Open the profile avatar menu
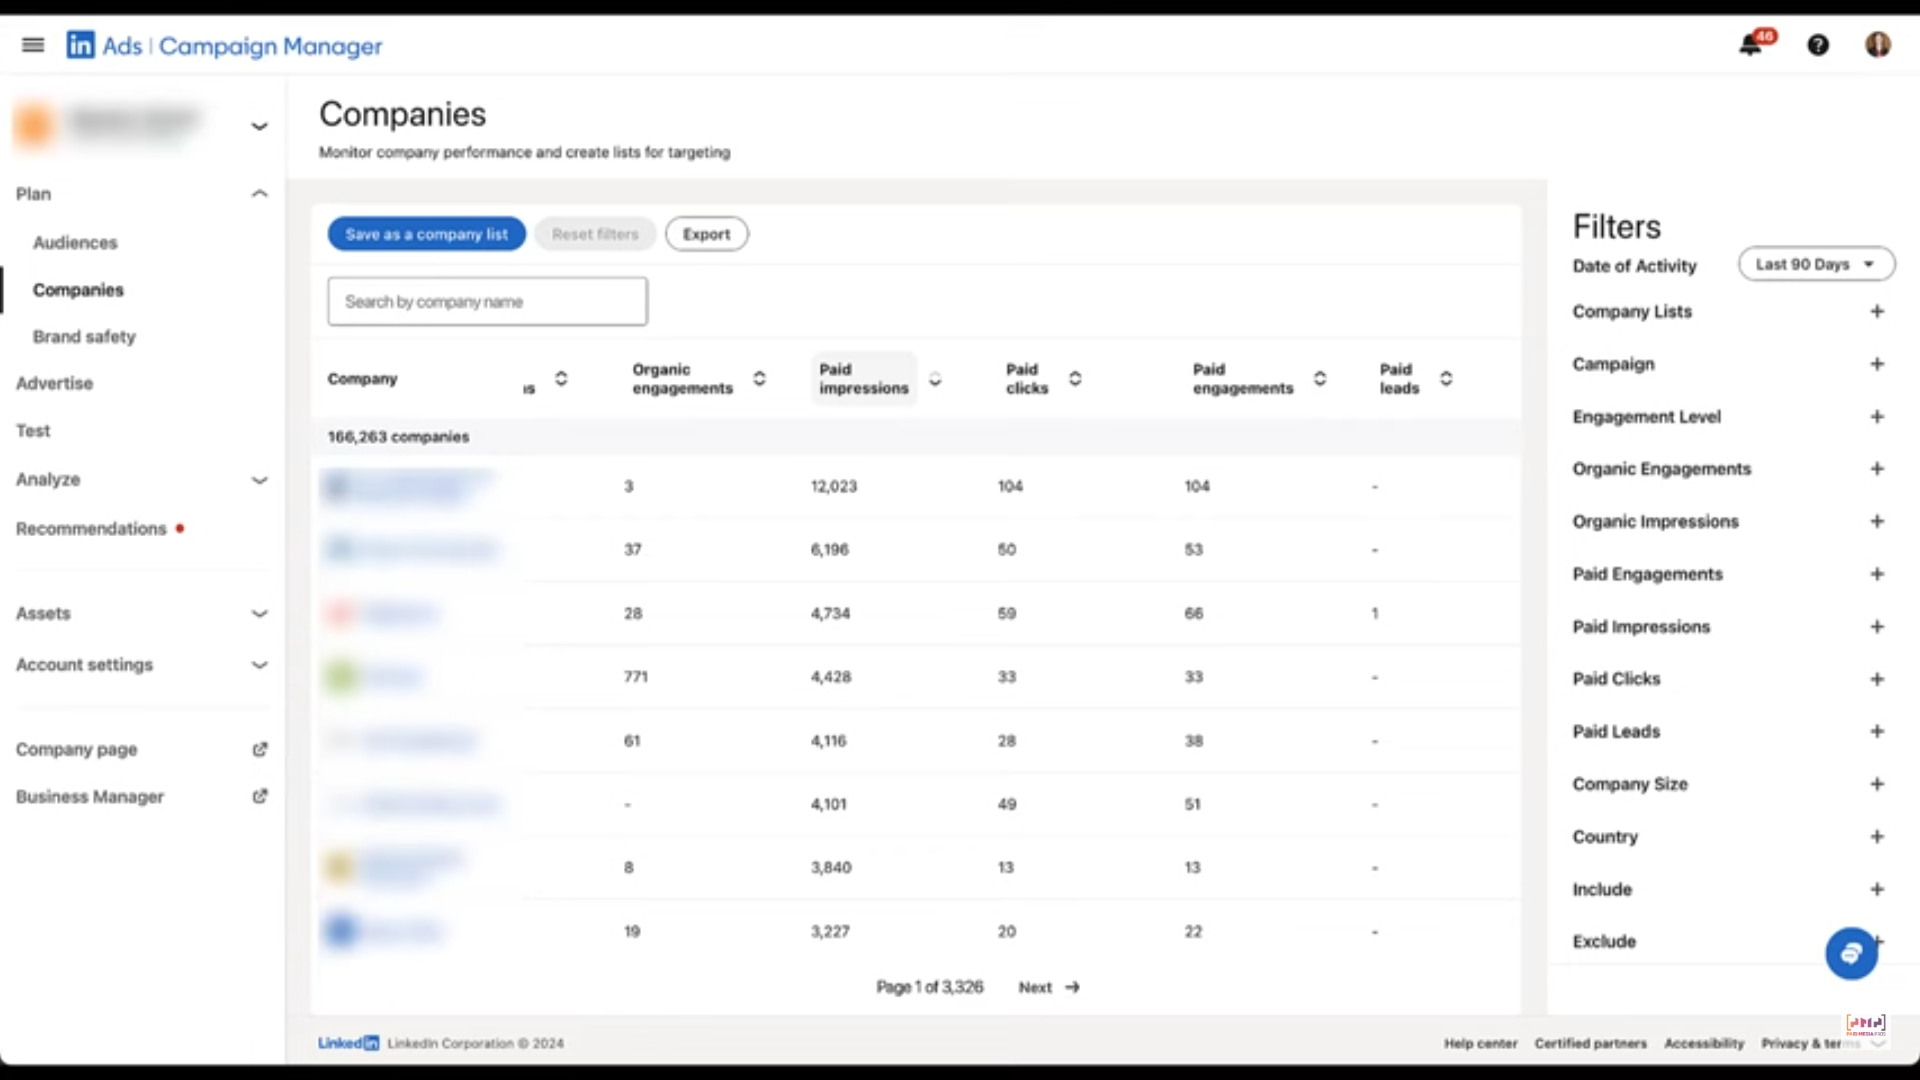 pos(1879,46)
